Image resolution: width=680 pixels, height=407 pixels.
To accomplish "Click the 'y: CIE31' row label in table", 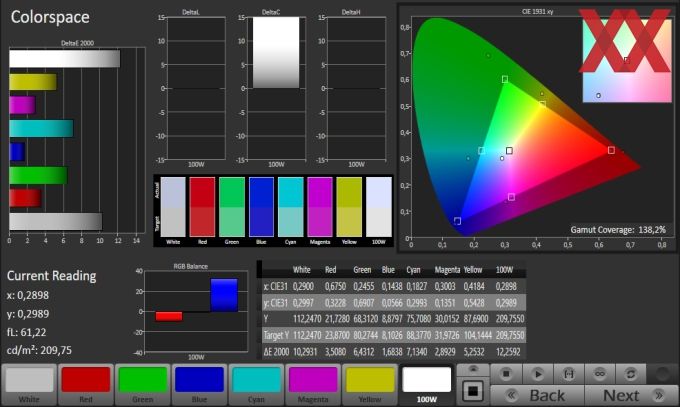I will [x=276, y=303].
